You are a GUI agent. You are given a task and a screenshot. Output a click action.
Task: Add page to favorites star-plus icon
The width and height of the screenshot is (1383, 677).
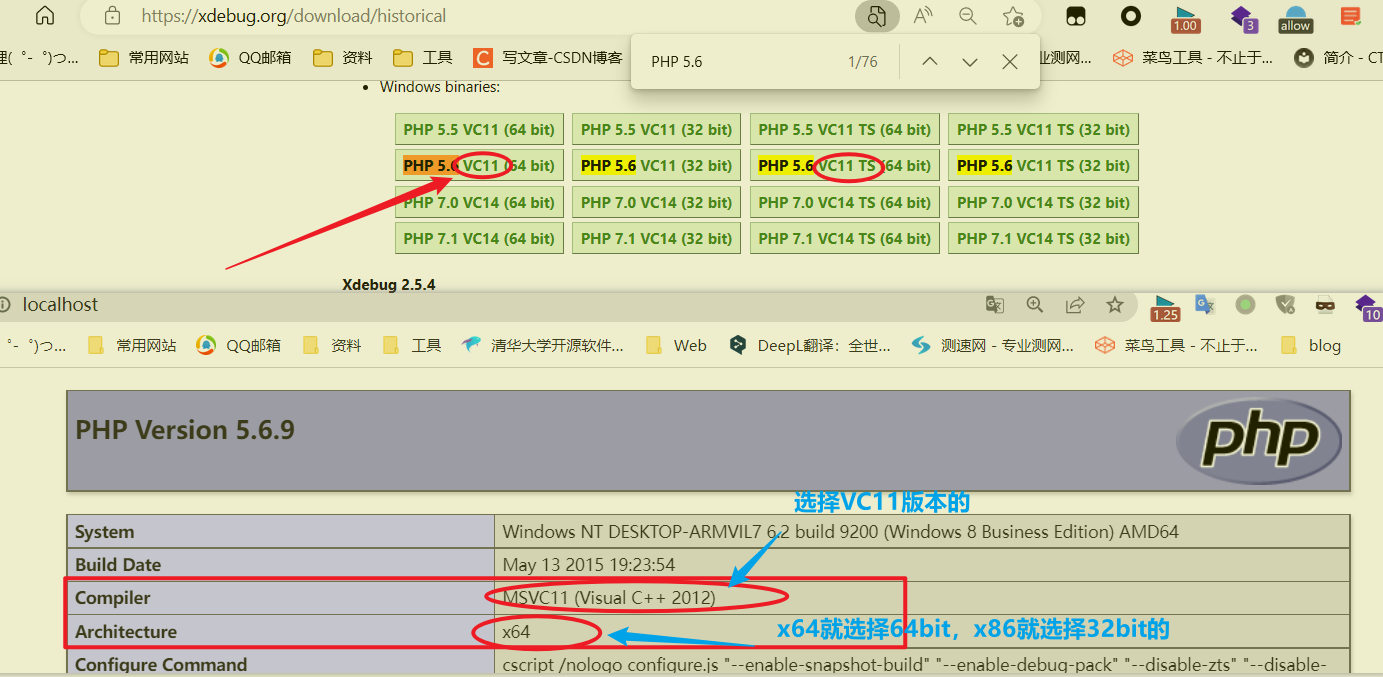click(x=1013, y=16)
